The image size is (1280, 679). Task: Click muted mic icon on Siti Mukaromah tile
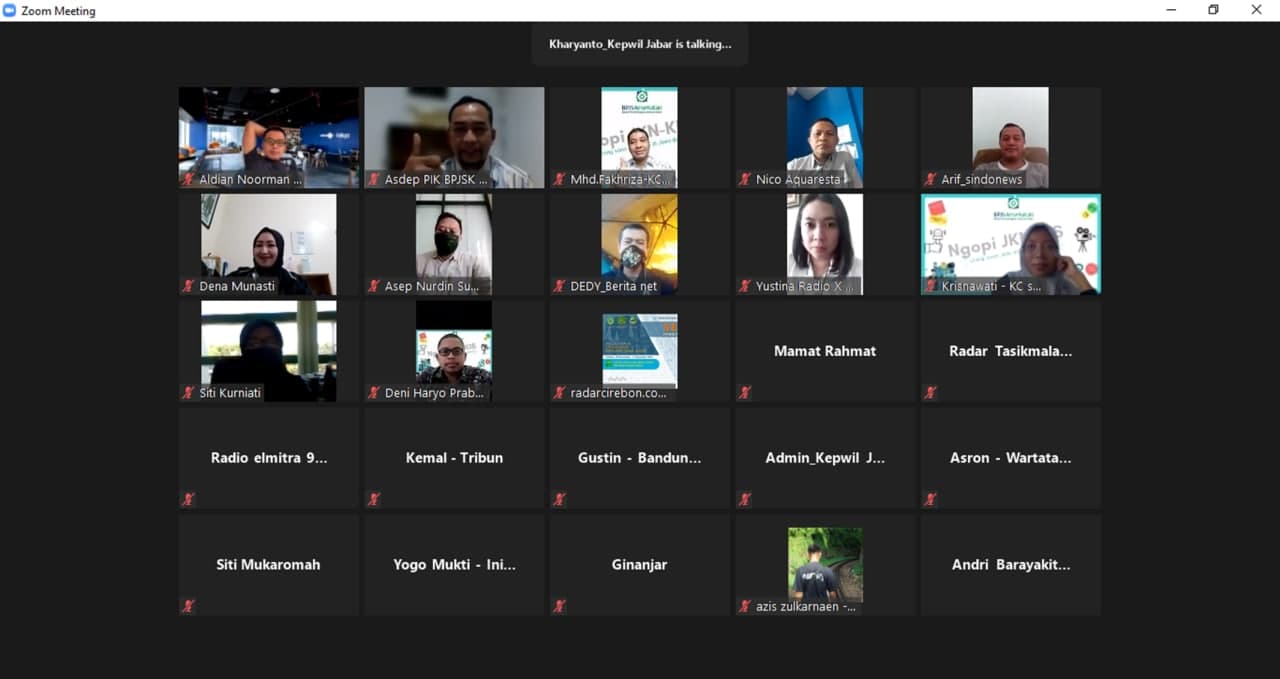[x=188, y=606]
